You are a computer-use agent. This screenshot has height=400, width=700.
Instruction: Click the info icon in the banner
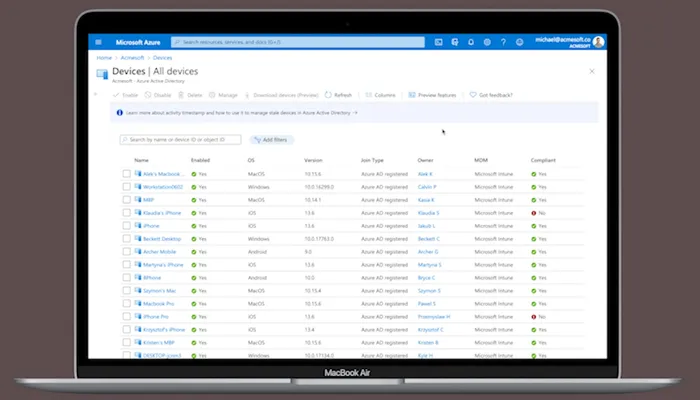point(120,112)
